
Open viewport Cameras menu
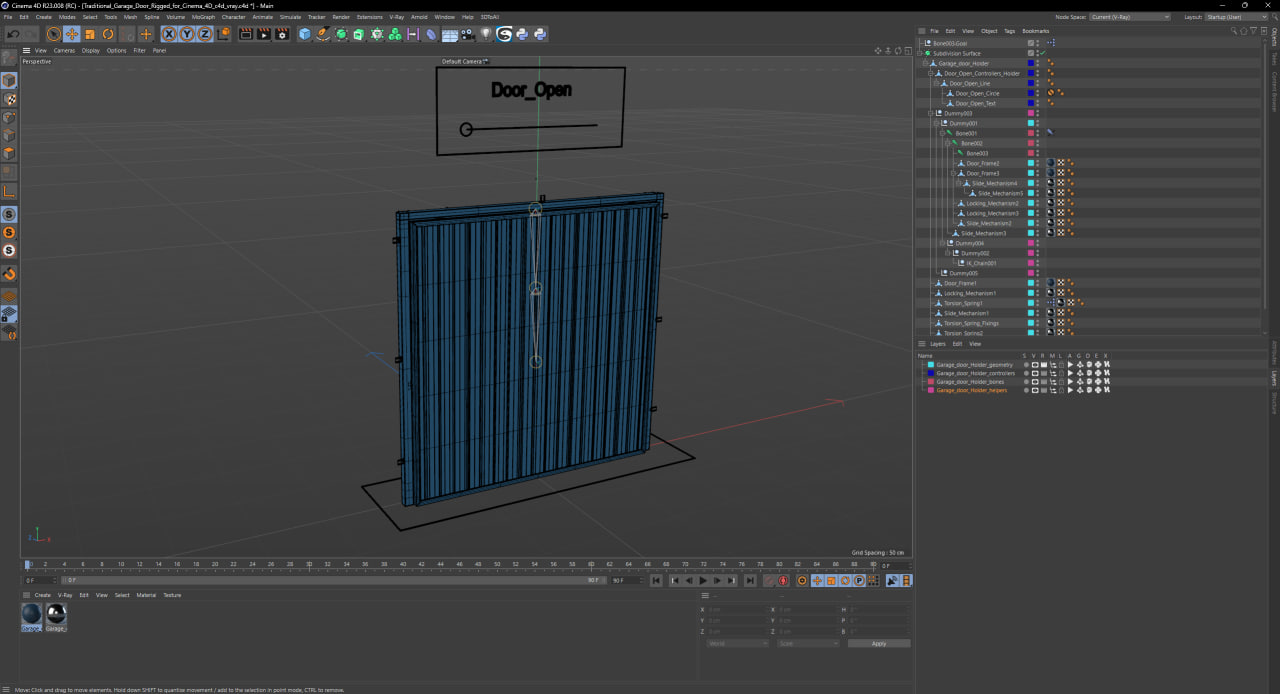click(64, 50)
